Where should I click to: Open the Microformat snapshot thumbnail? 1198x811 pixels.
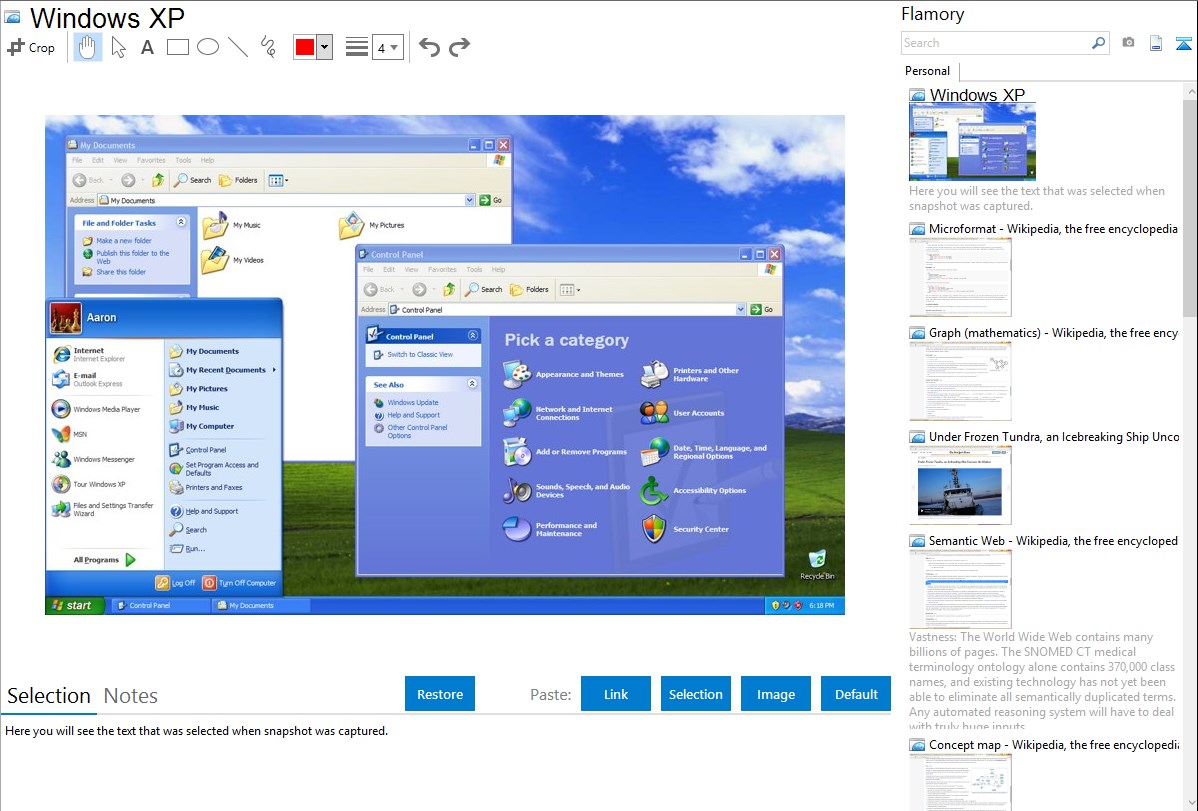coord(960,277)
